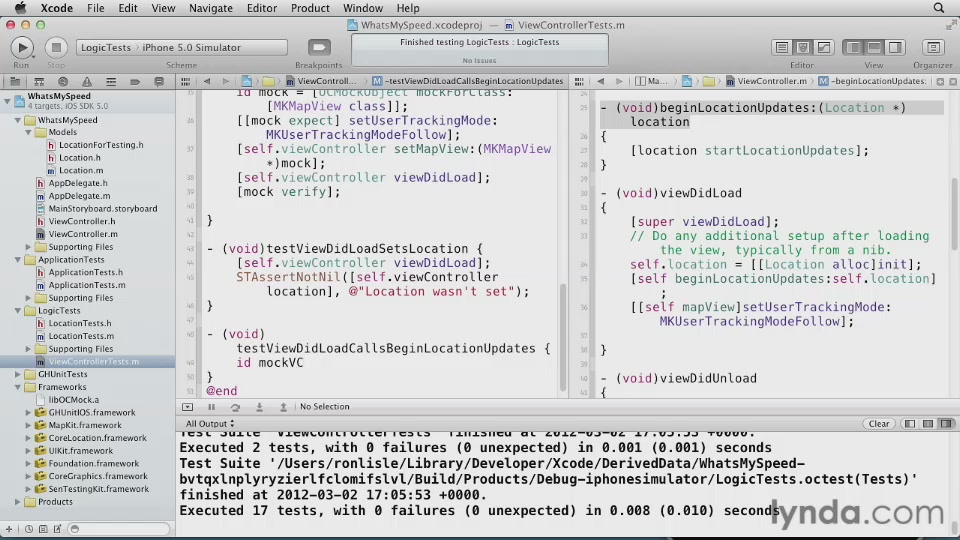This screenshot has height=540, width=960.
Task: Open LocationTests.m in navigator
Action: (x=81, y=336)
